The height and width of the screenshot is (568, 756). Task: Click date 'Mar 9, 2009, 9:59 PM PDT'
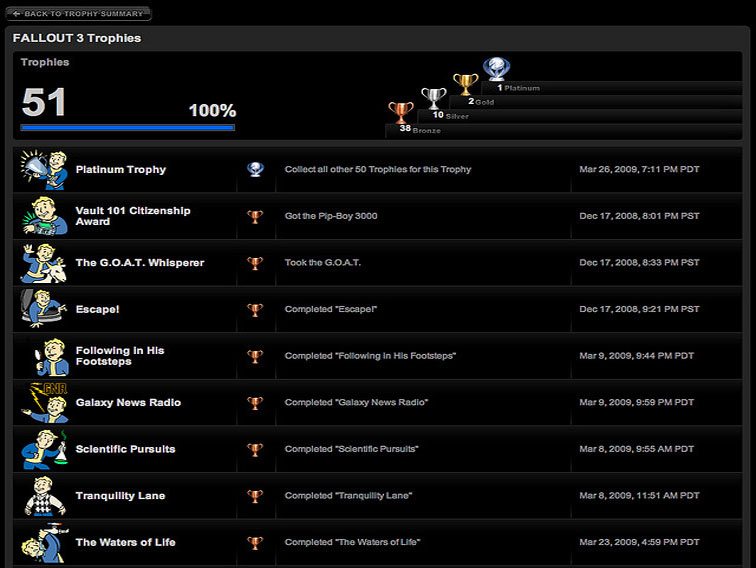pos(636,403)
